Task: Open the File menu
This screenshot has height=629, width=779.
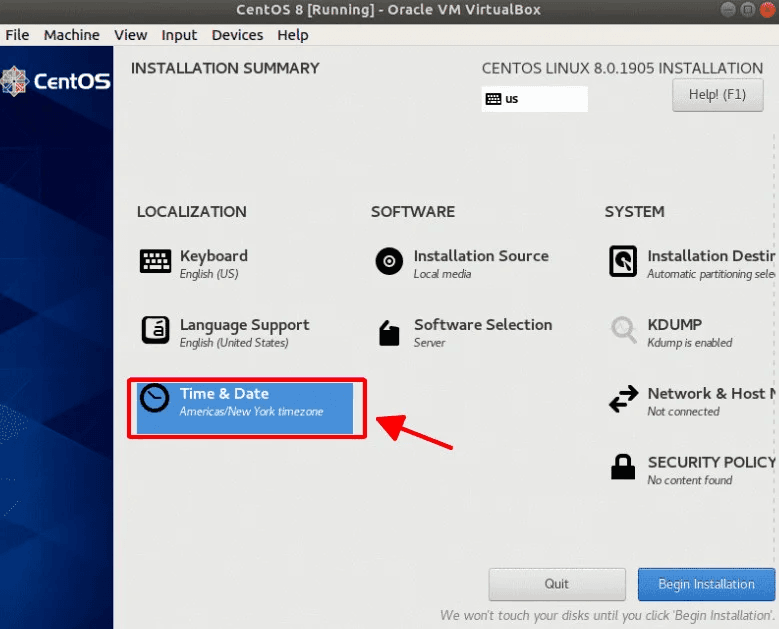Action: pyautogui.click(x=17, y=35)
